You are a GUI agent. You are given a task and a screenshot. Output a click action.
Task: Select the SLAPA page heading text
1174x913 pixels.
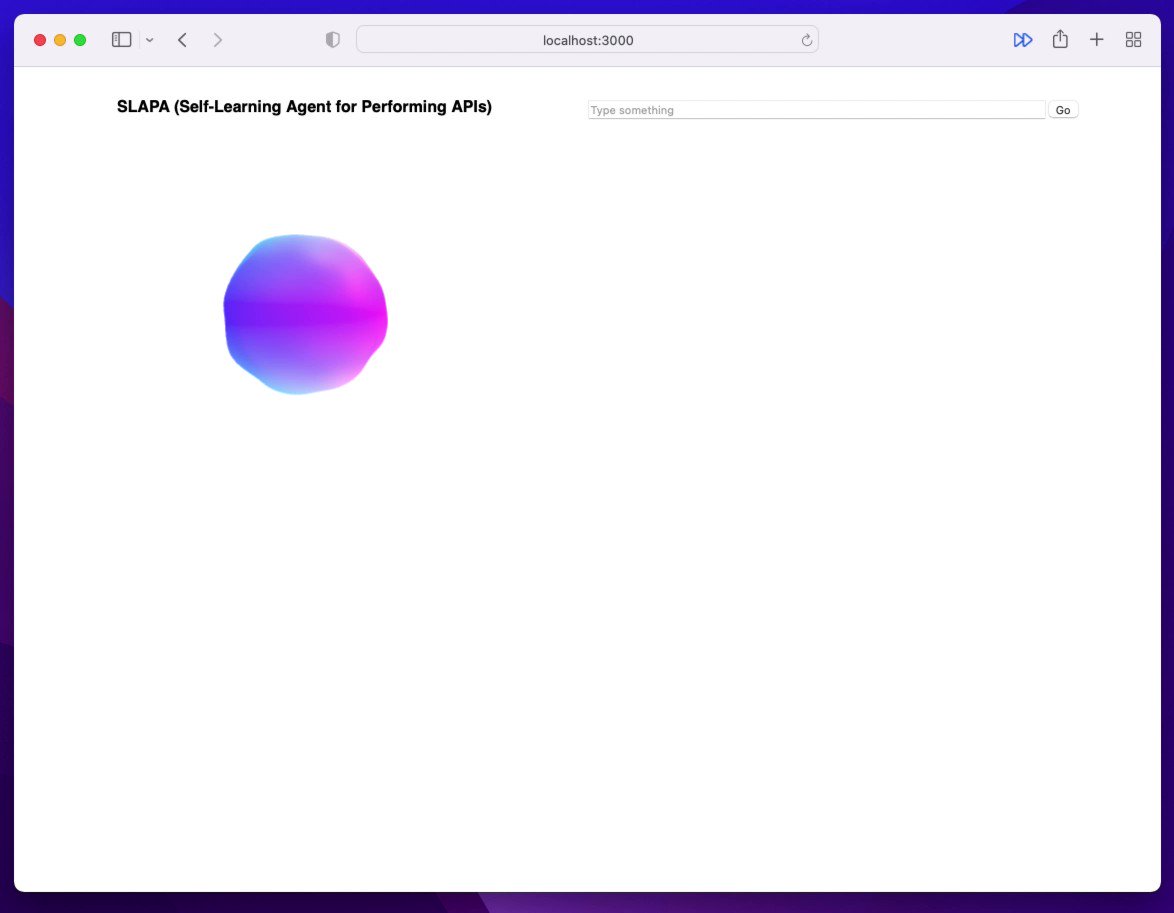(304, 106)
